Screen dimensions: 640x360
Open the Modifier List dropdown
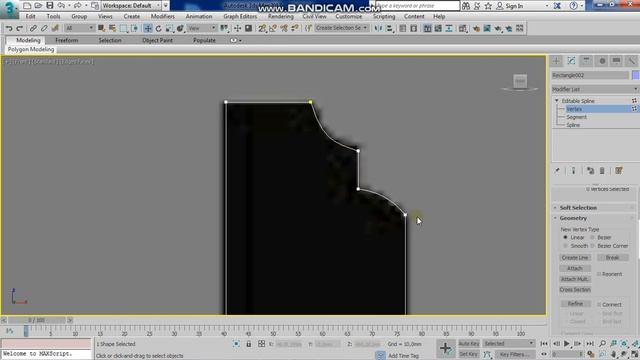coord(595,89)
